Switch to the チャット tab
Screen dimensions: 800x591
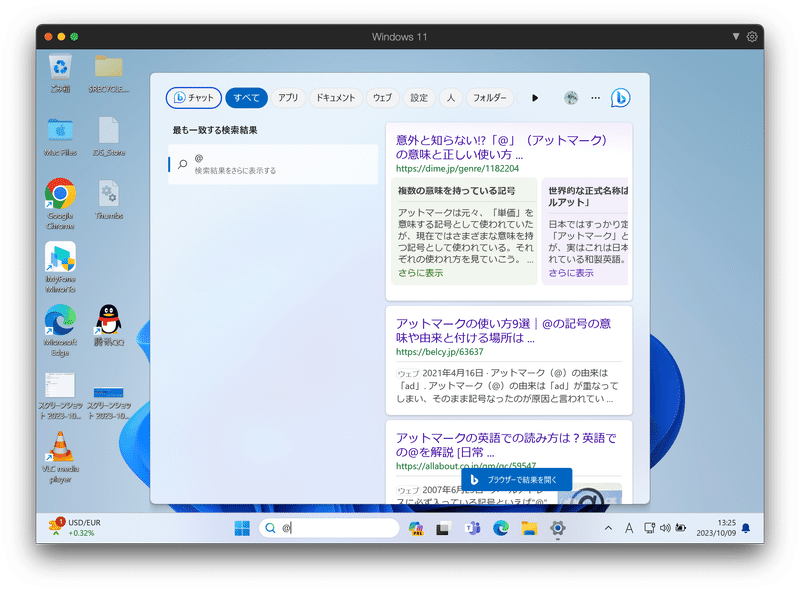click(x=194, y=97)
